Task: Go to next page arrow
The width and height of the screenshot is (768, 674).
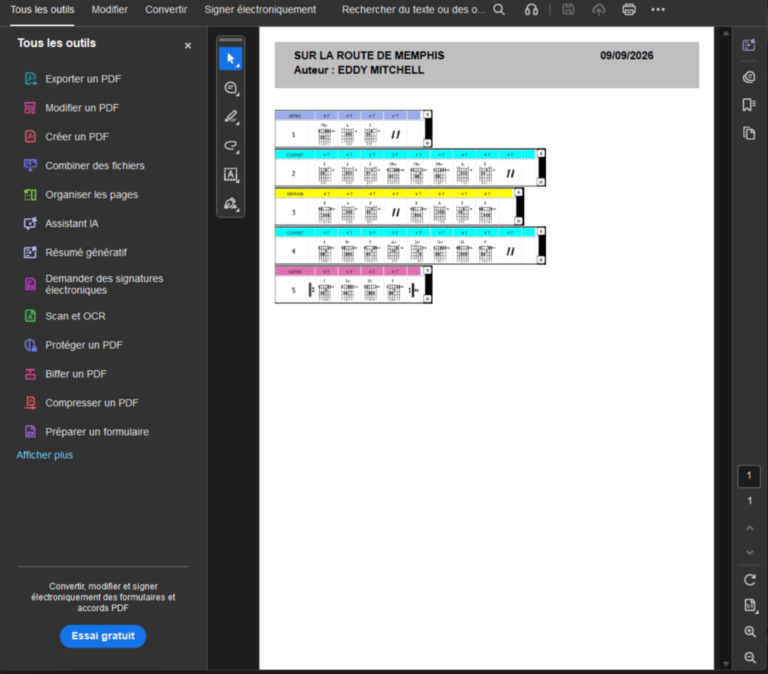Action: 749,553
